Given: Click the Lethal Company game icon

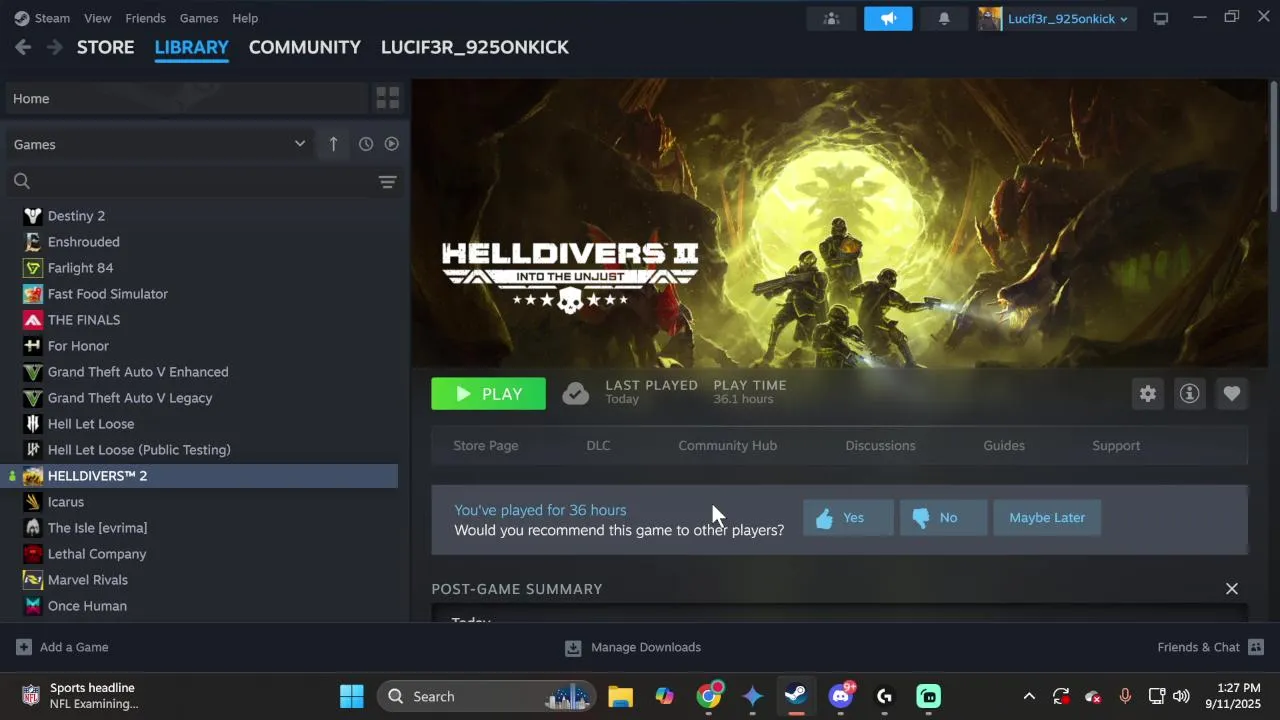Looking at the screenshot, I should (33, 554).
